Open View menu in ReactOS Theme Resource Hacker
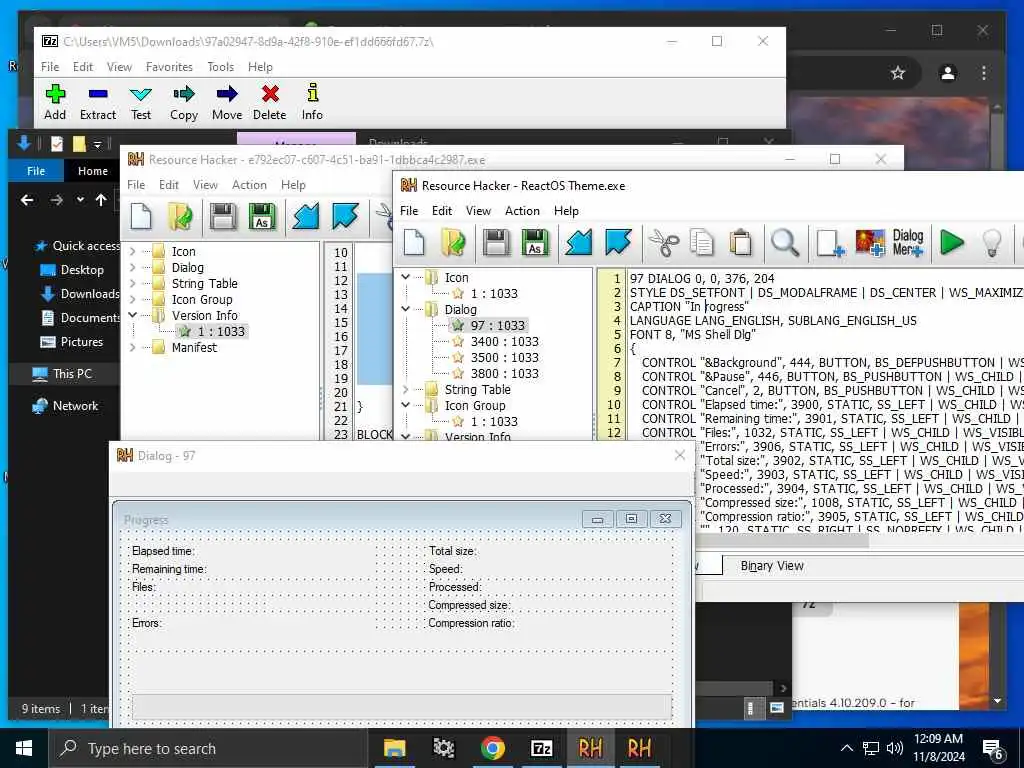 [478, 210]
